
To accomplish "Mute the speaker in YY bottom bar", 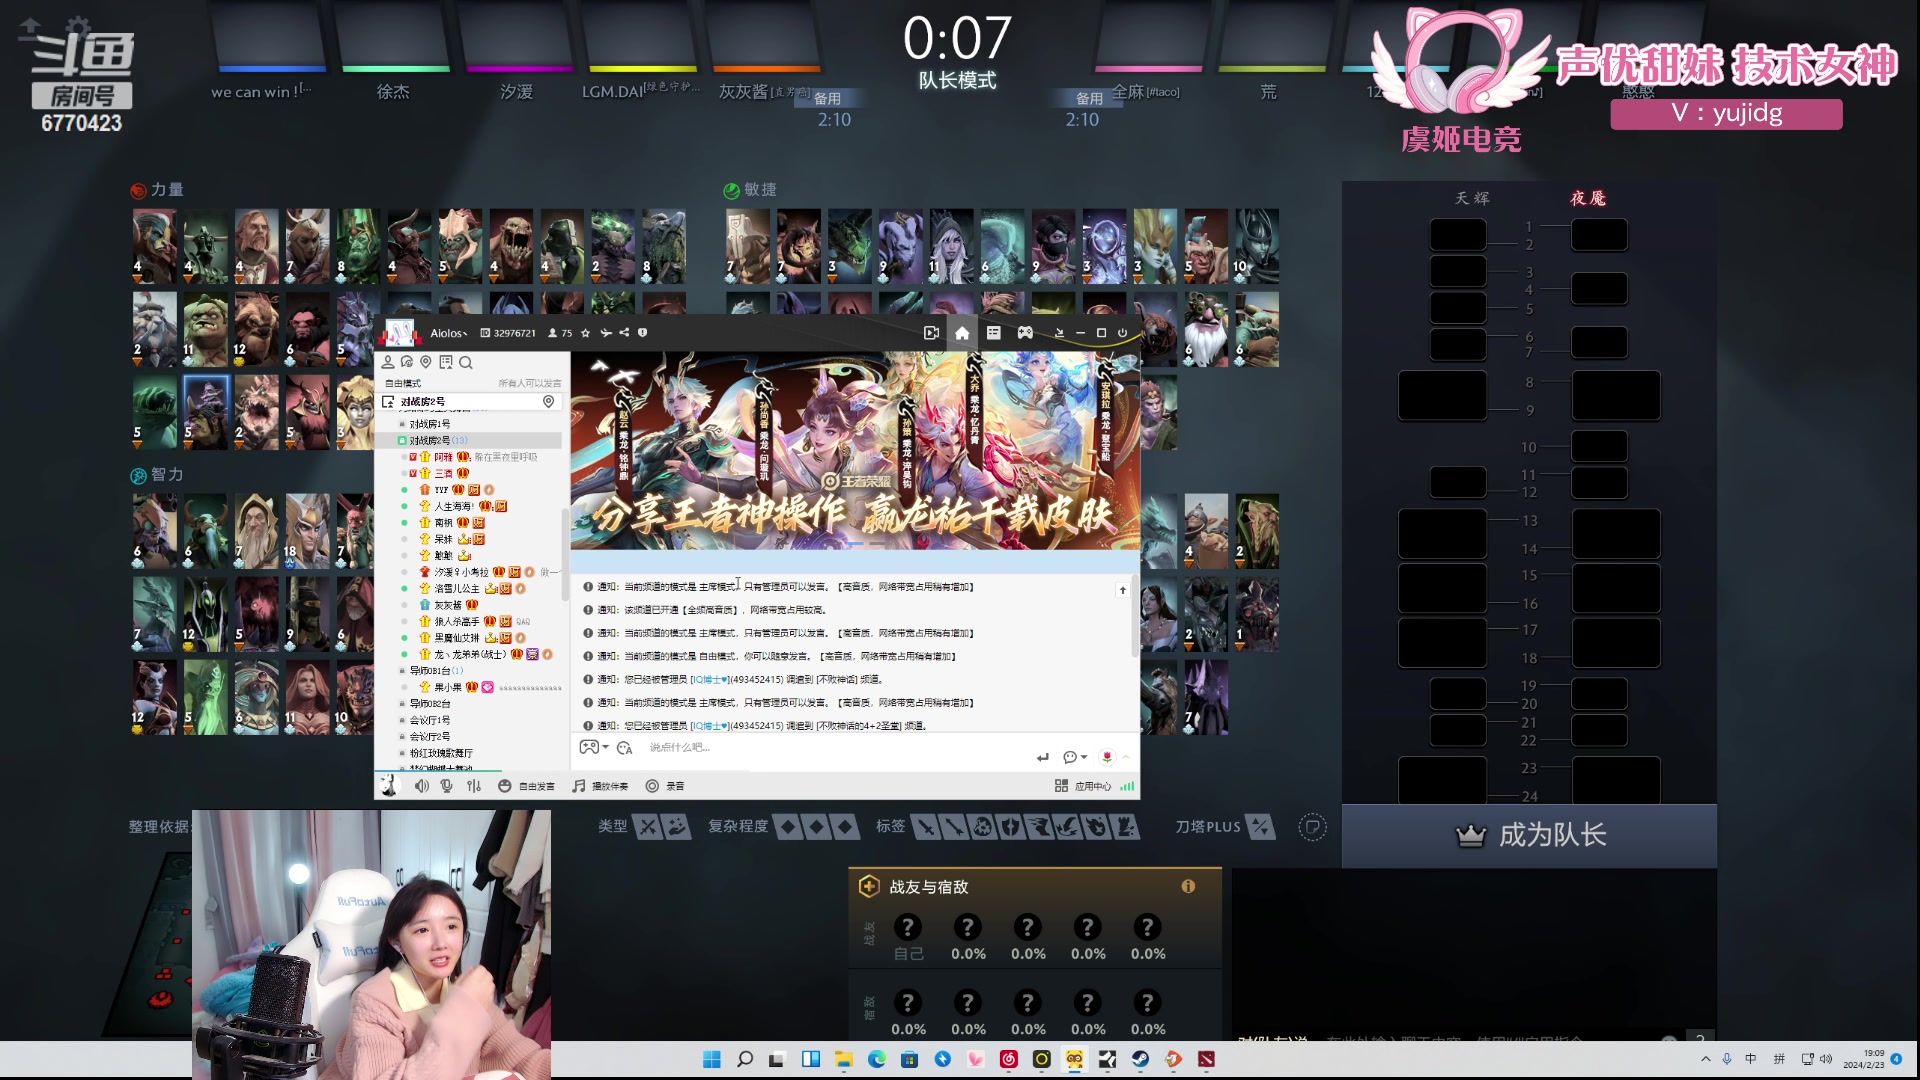I will (x=421, y=786).
